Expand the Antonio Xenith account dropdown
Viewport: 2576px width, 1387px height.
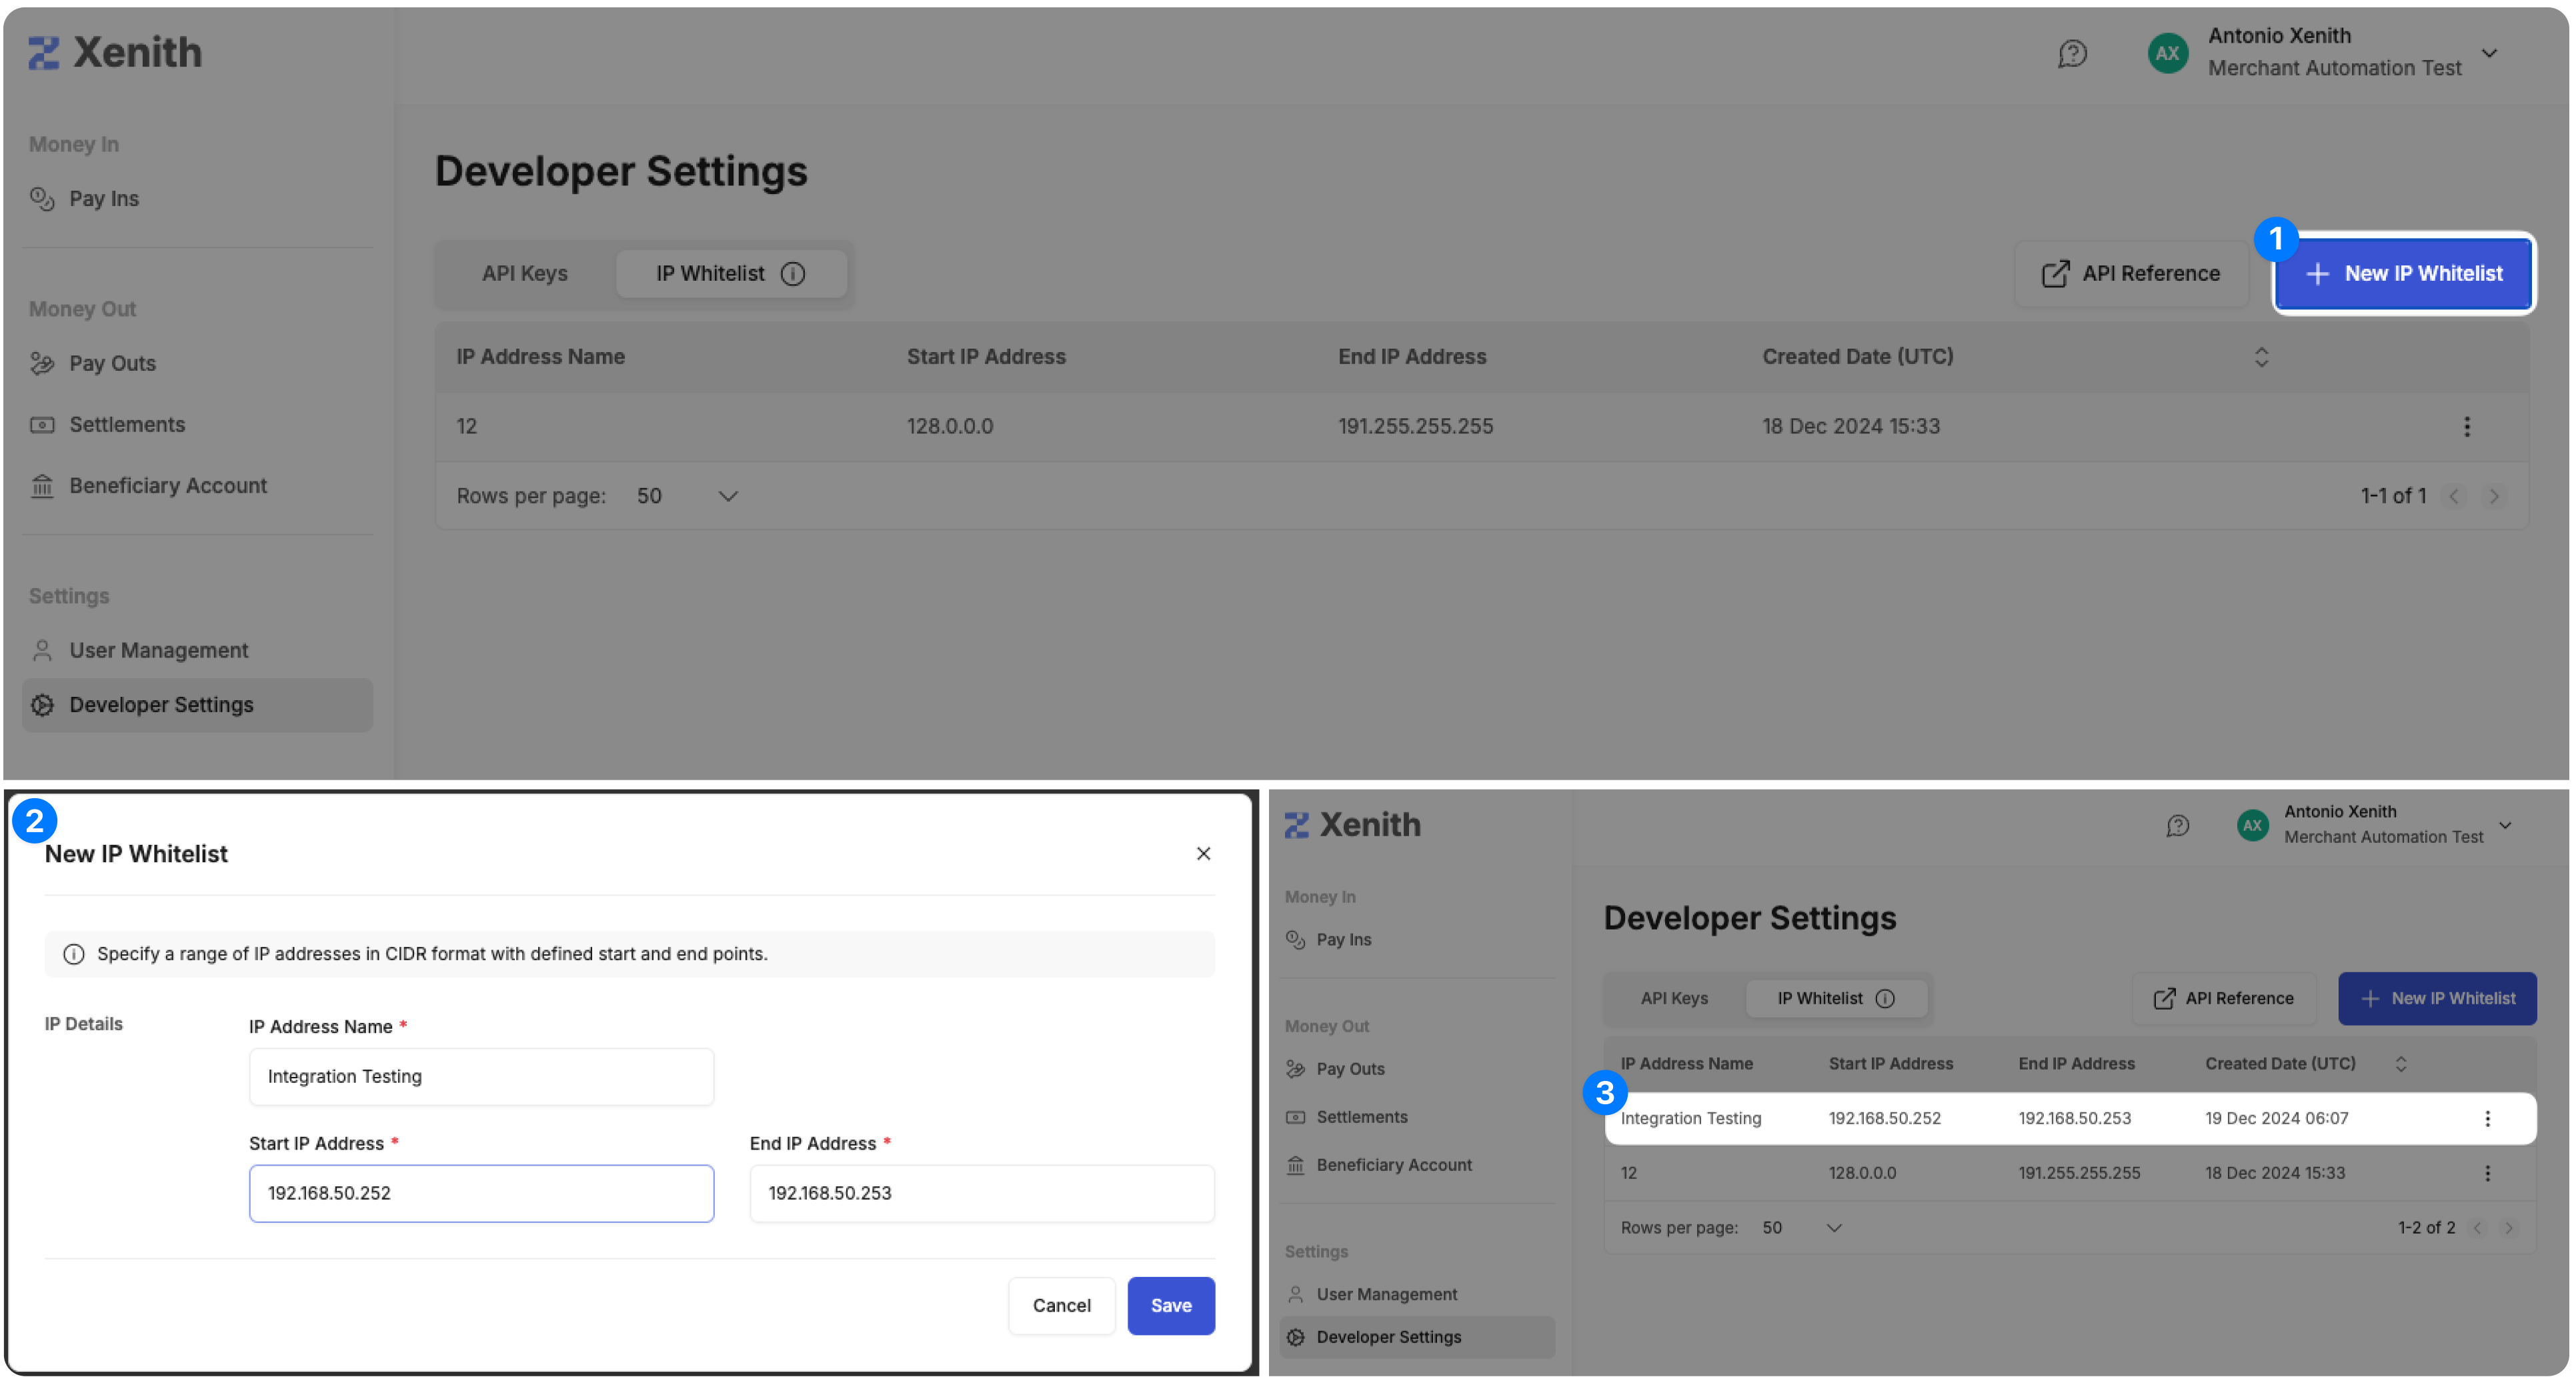[2489, 53]
